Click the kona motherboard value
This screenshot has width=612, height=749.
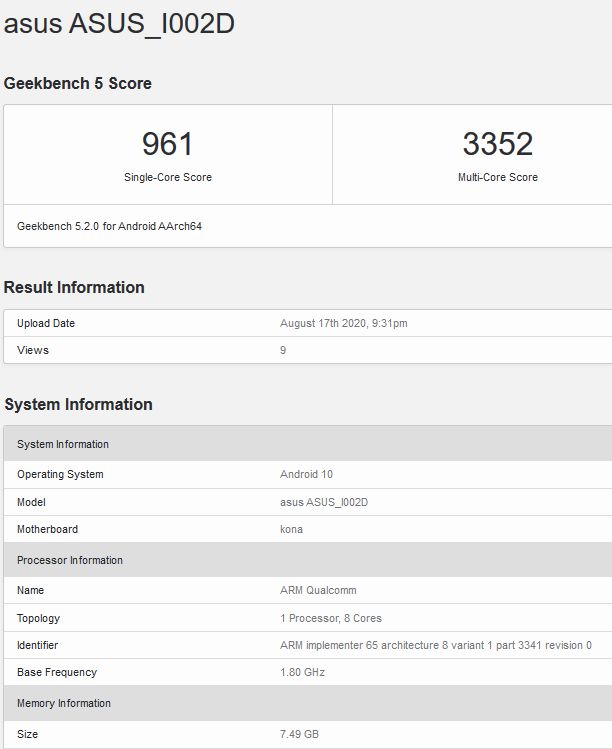click(291, 529)
